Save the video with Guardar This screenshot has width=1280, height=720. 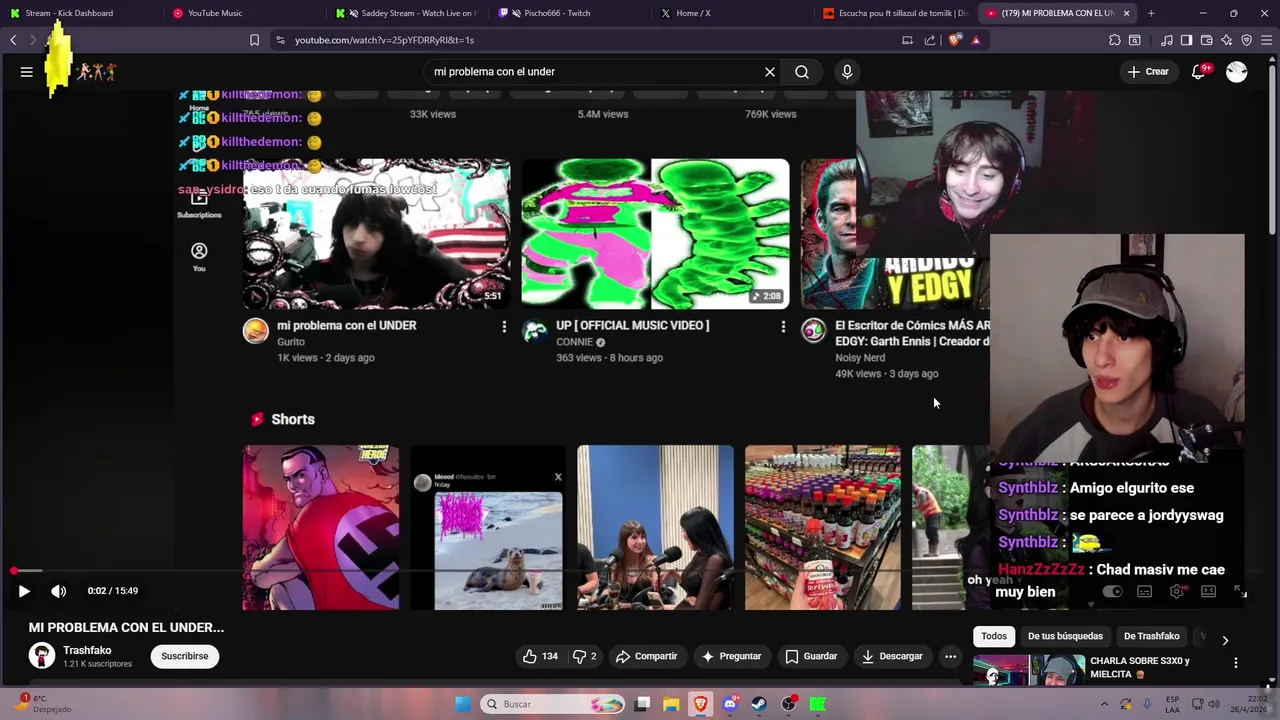(x=811, y=656)
